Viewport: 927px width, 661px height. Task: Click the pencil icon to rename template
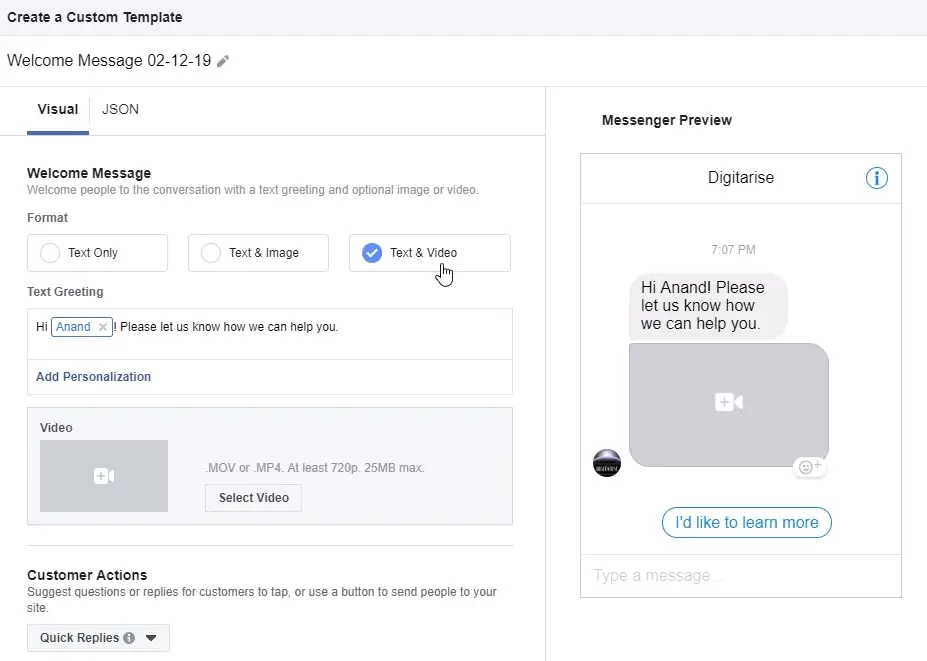coord(223,61)
